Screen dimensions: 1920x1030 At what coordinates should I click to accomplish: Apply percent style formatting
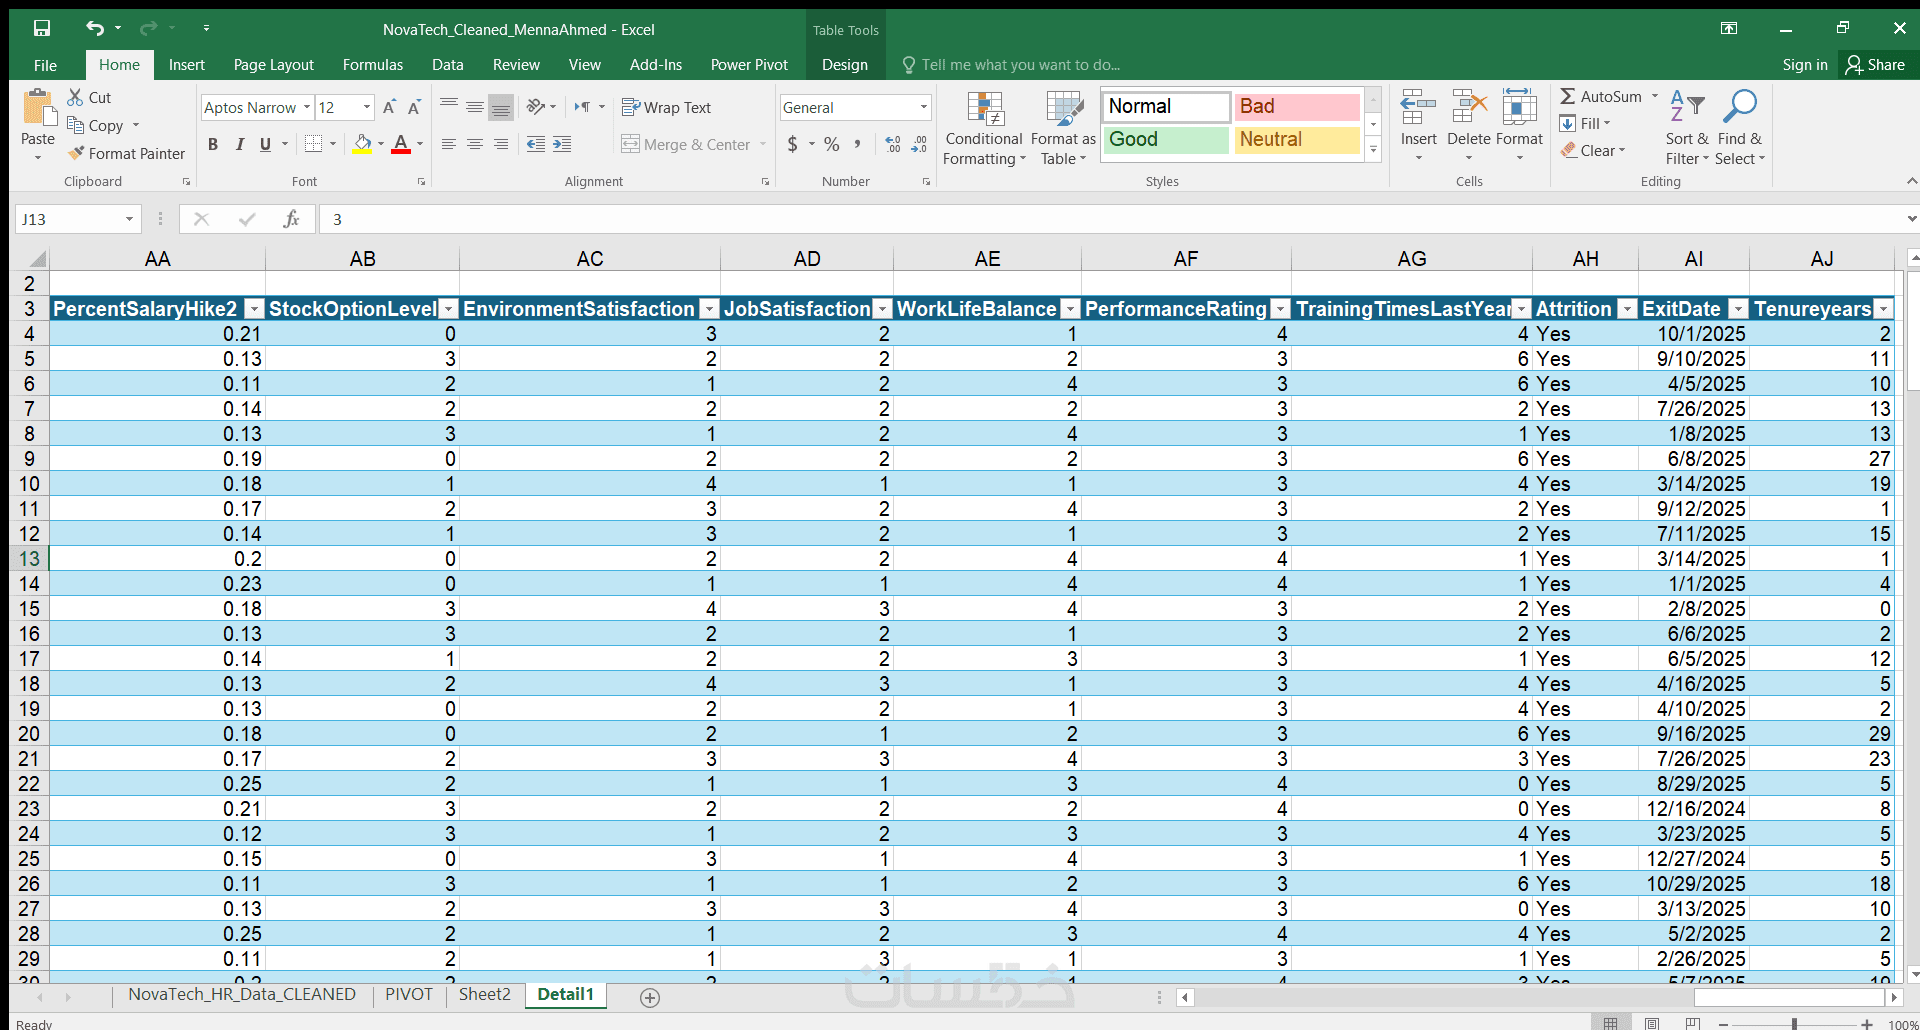[831, 144]
